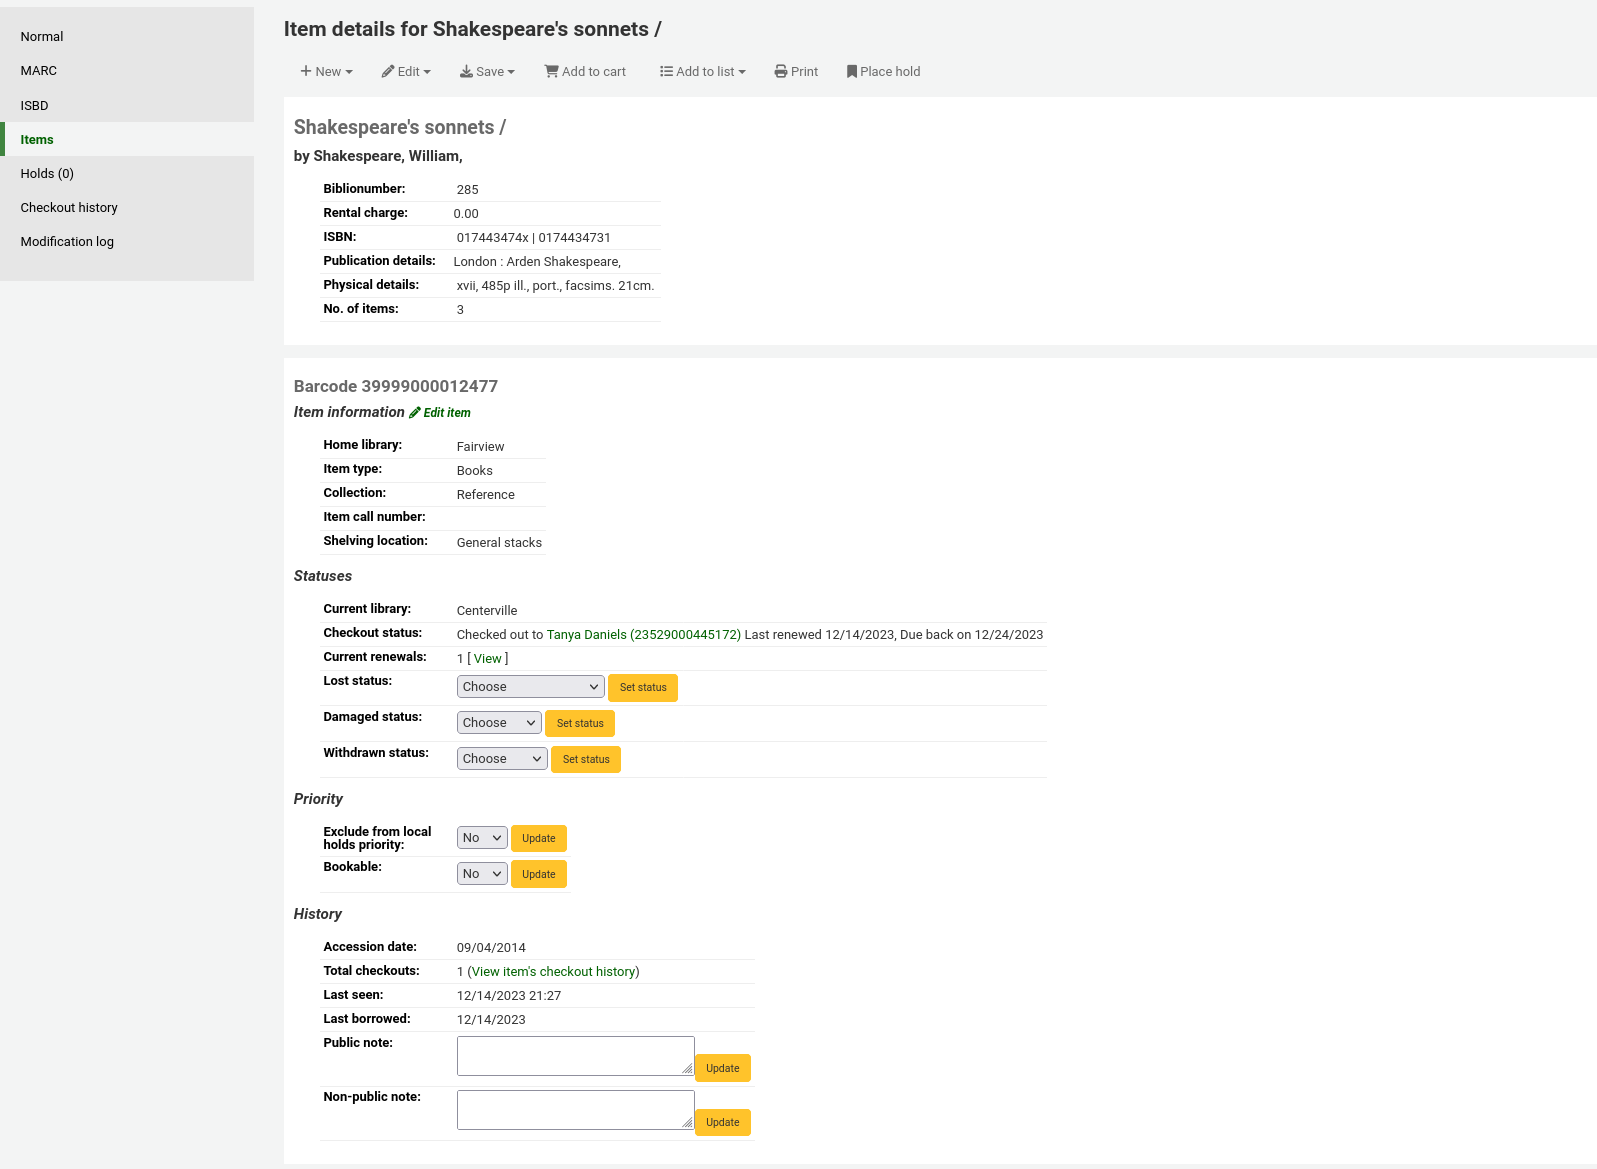The height and width of the screenshot is (1169, 1597).
Task: Click the list icon on Add to list
Action: [x=666, y=71]
